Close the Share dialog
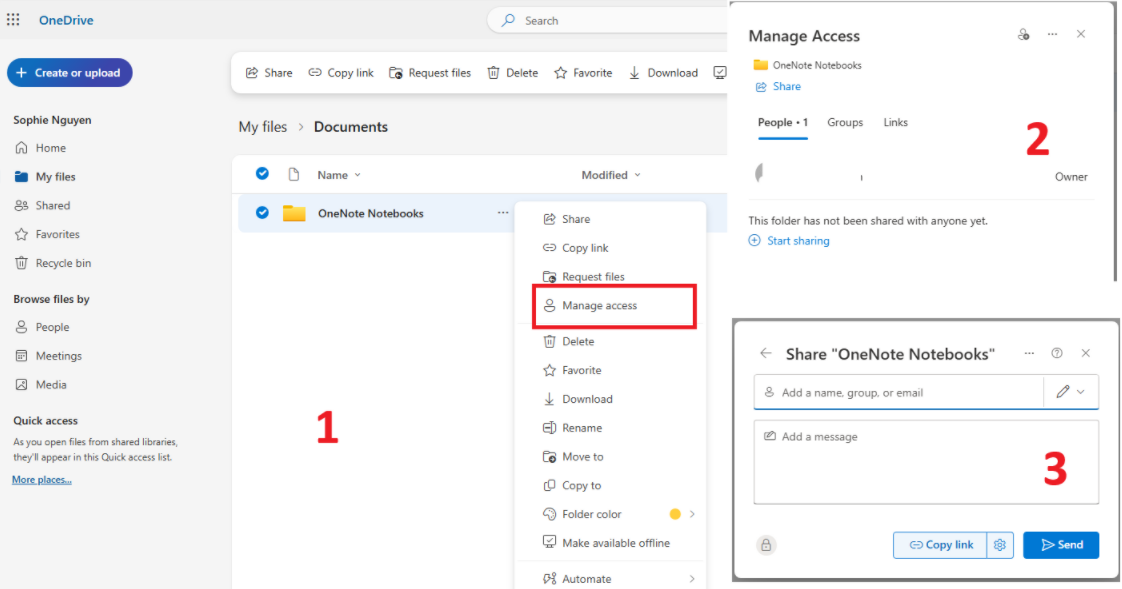1122x589 pixels. pos(1086,353)
